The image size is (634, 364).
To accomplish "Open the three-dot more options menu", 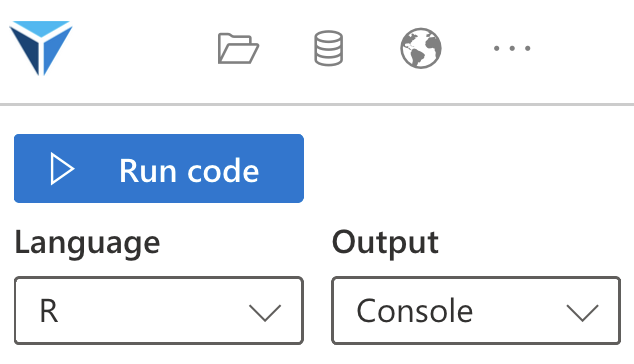I will (x=512, y=49).
